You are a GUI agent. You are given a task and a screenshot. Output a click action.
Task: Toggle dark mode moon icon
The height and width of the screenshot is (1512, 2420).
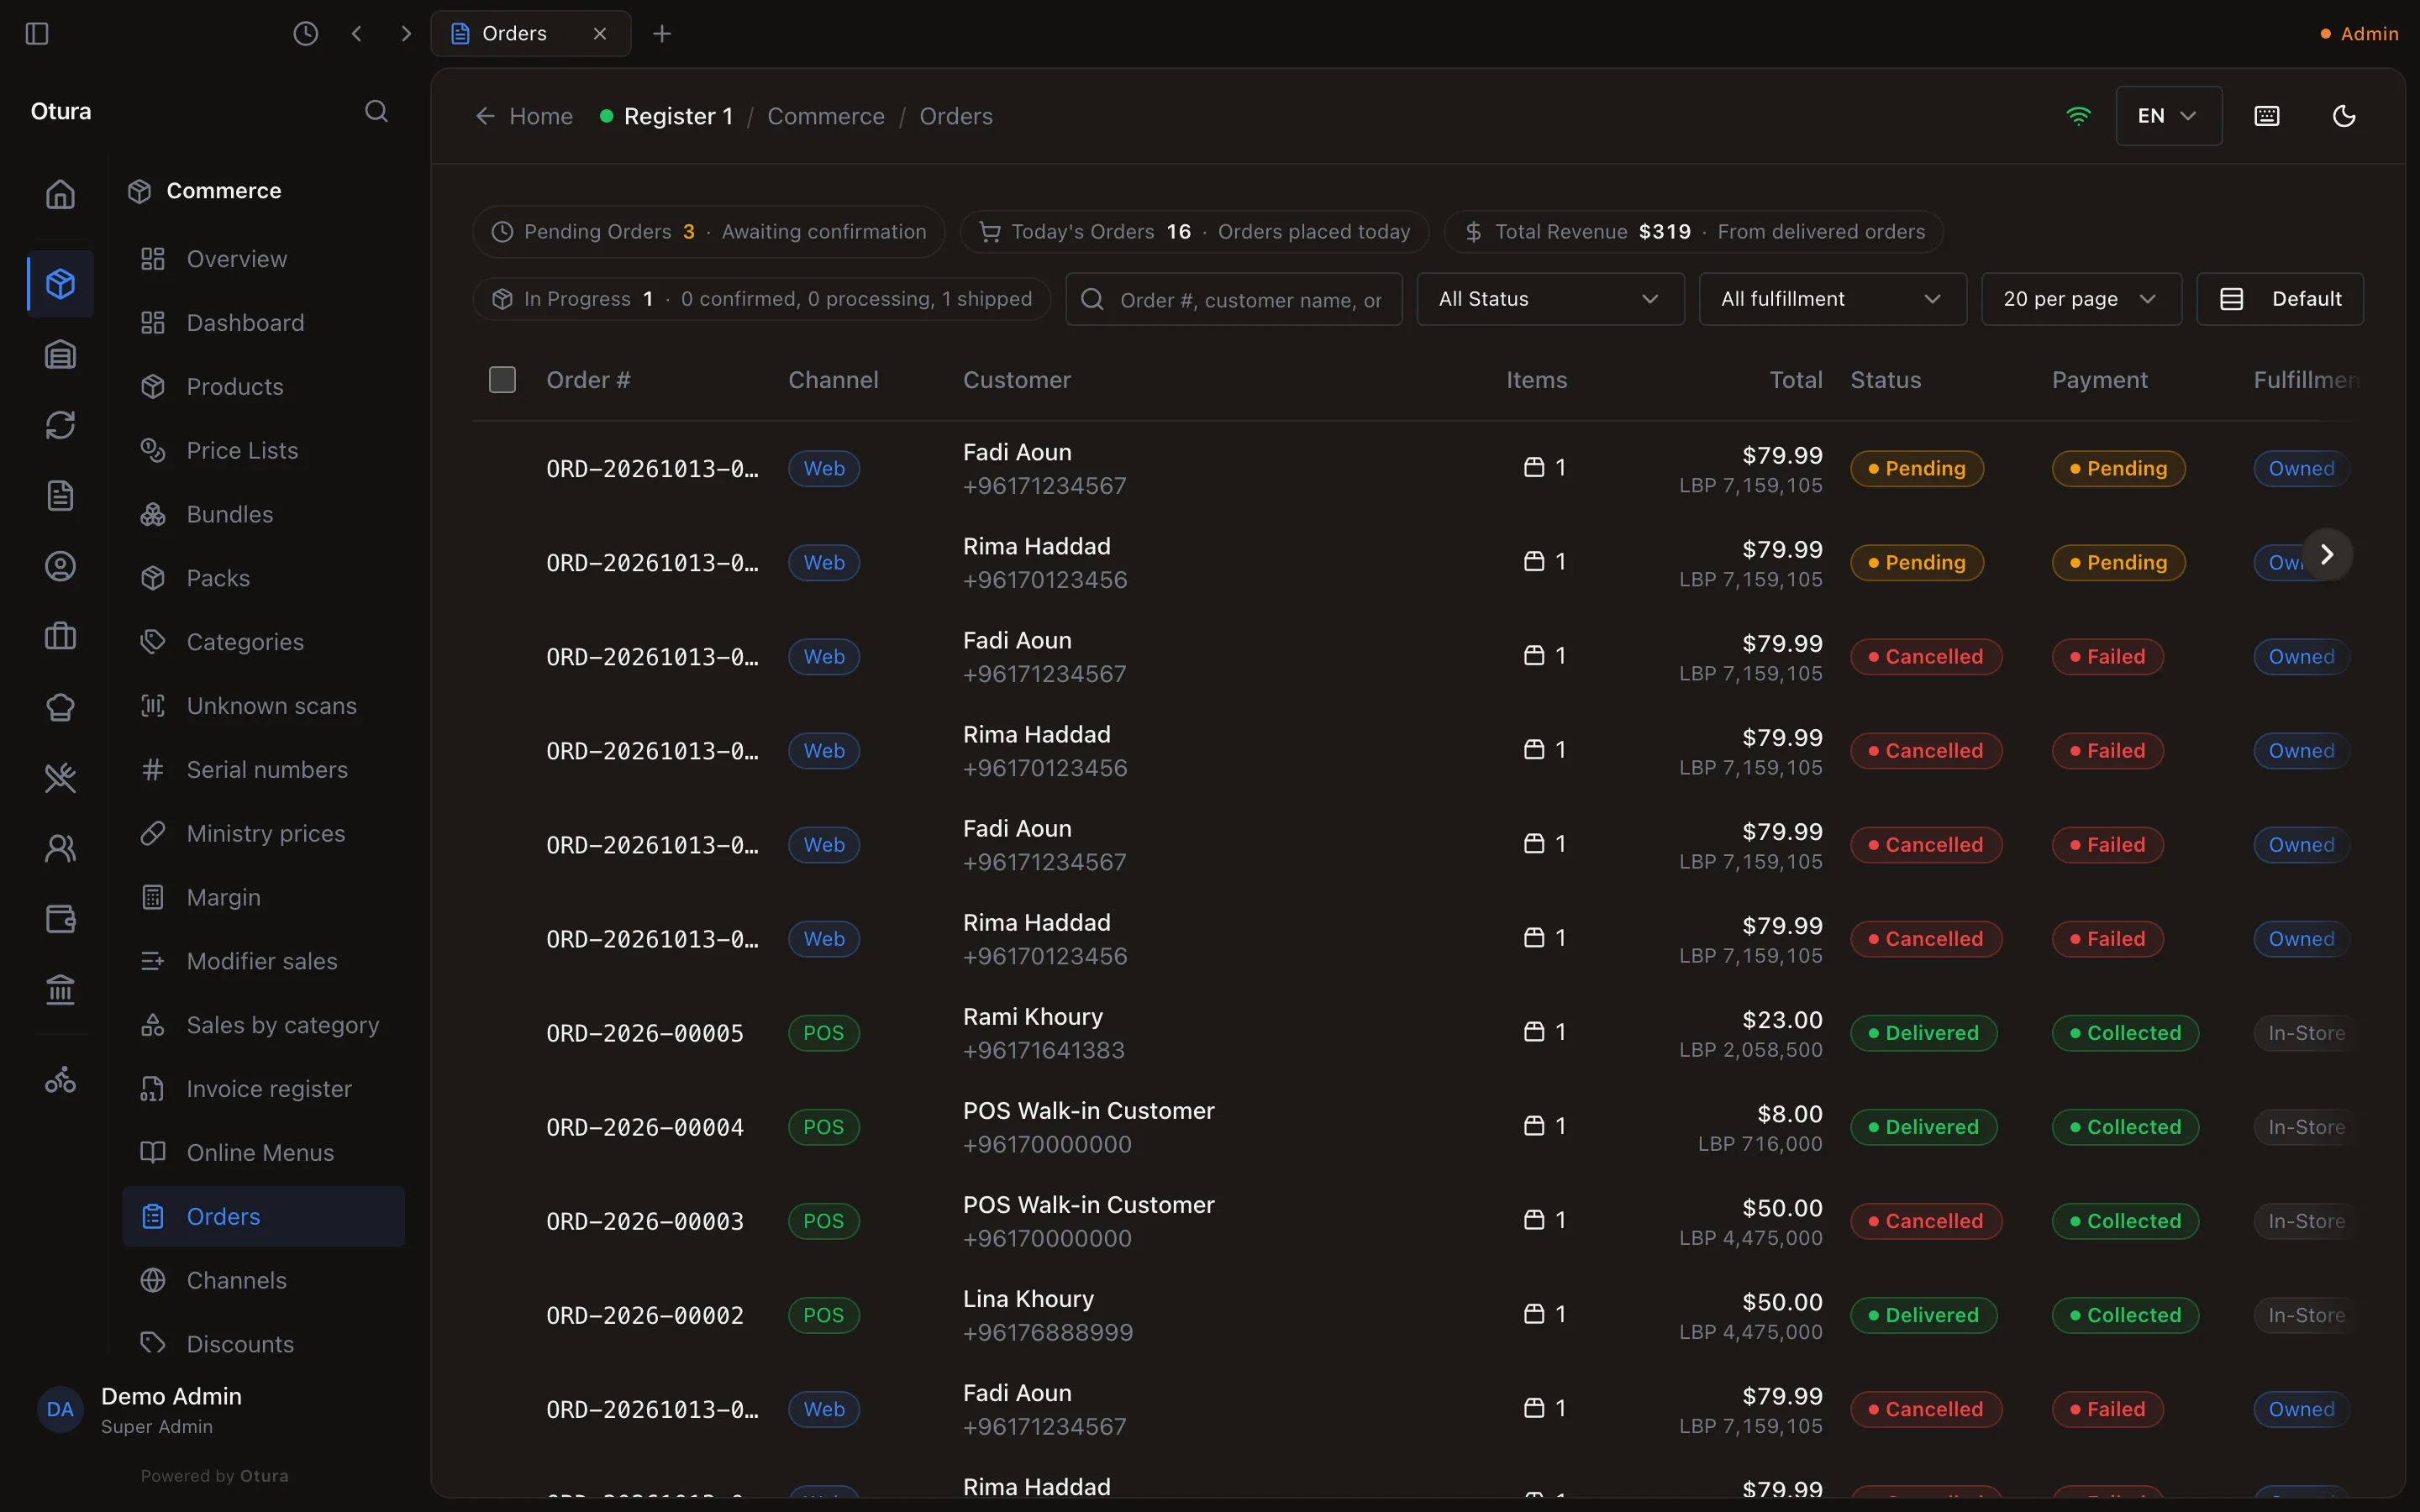point(2344,116)
